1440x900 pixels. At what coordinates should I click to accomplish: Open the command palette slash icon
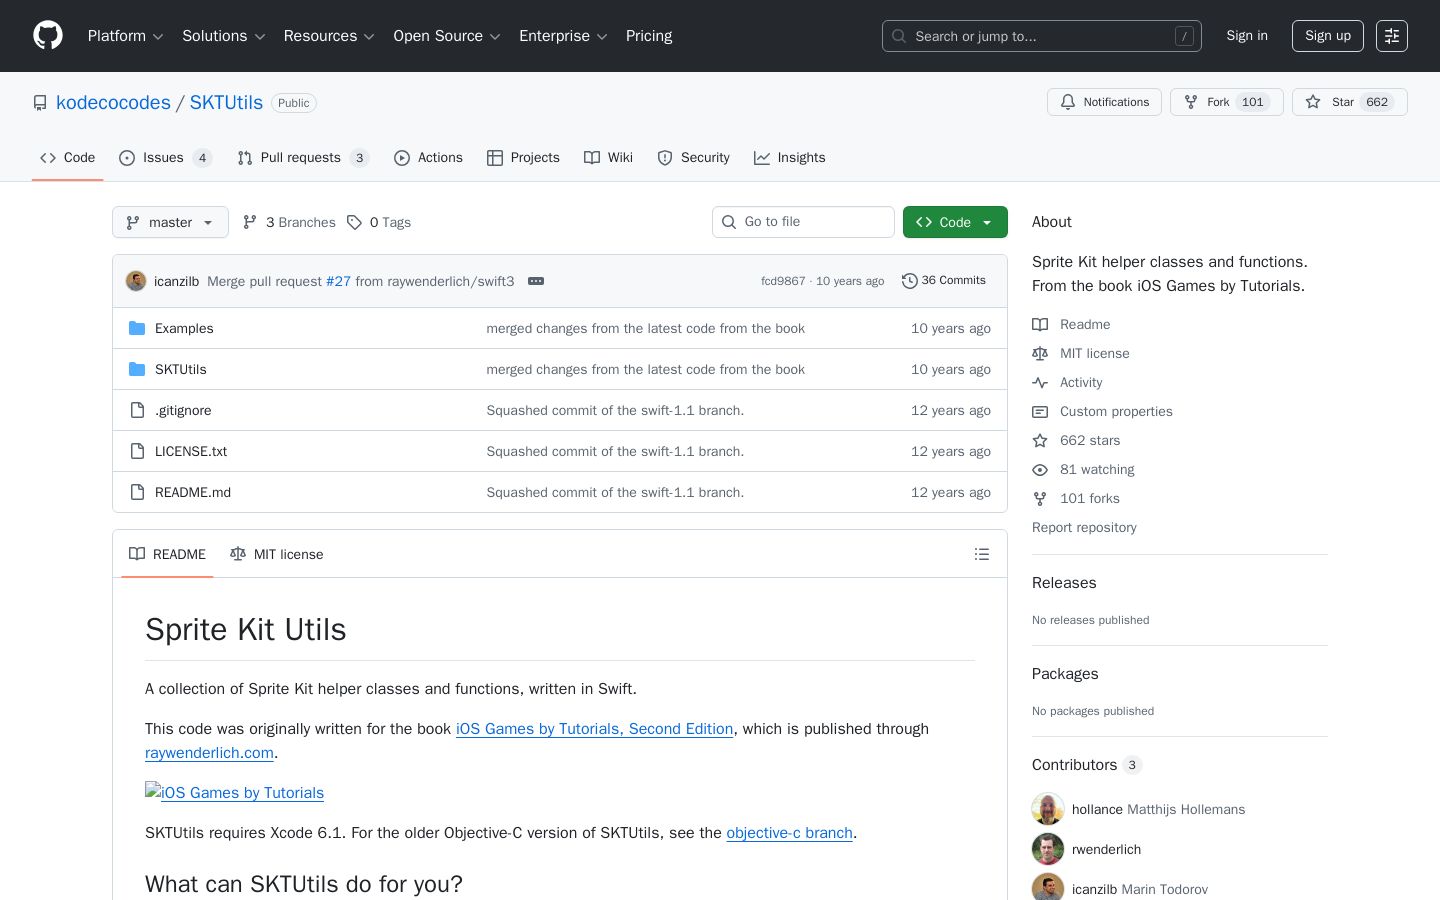1184,36
